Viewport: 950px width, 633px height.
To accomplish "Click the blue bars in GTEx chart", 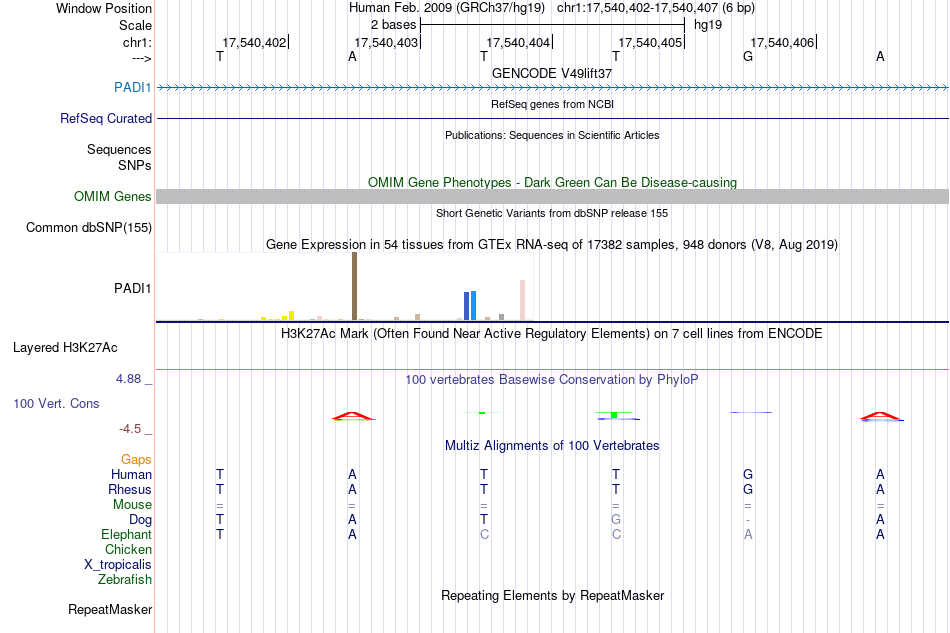I will (470, 305).
